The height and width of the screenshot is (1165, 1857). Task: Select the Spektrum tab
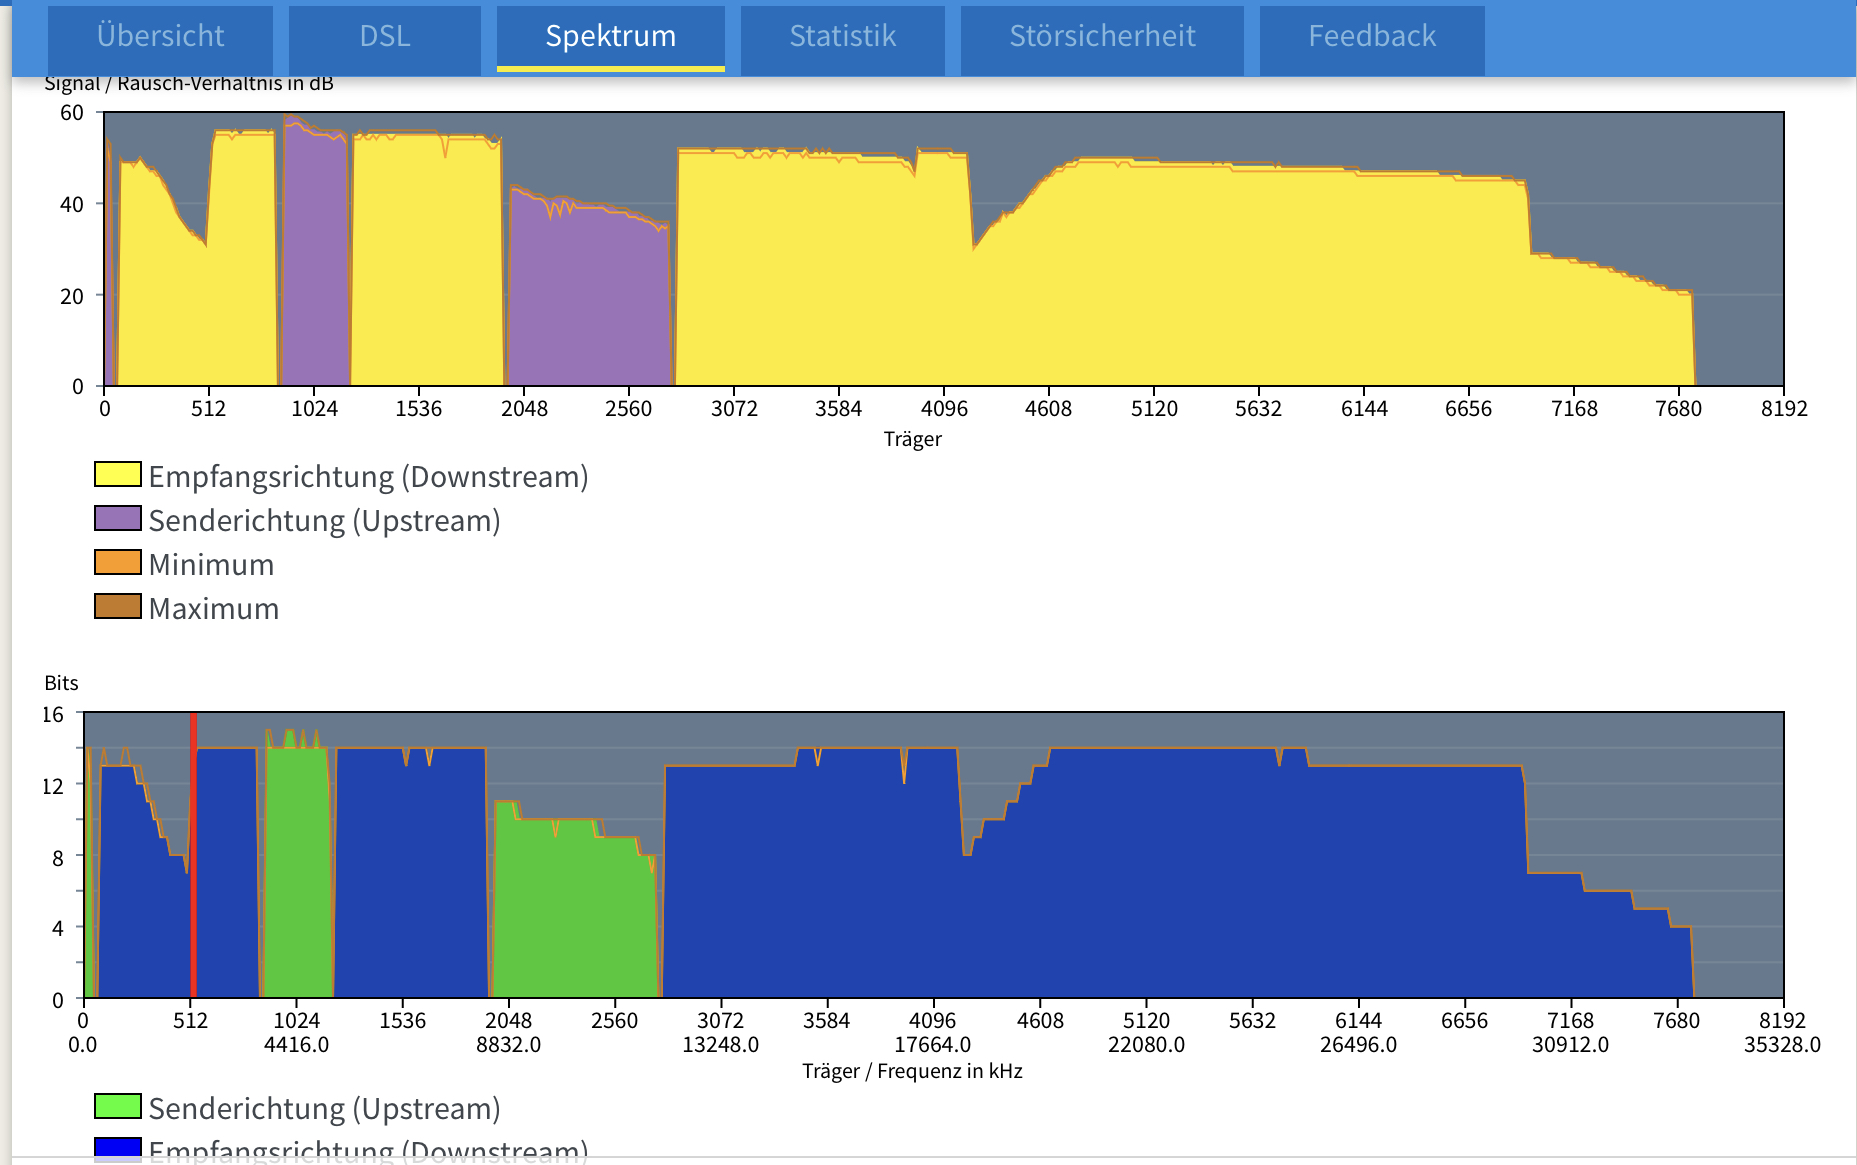610,37
